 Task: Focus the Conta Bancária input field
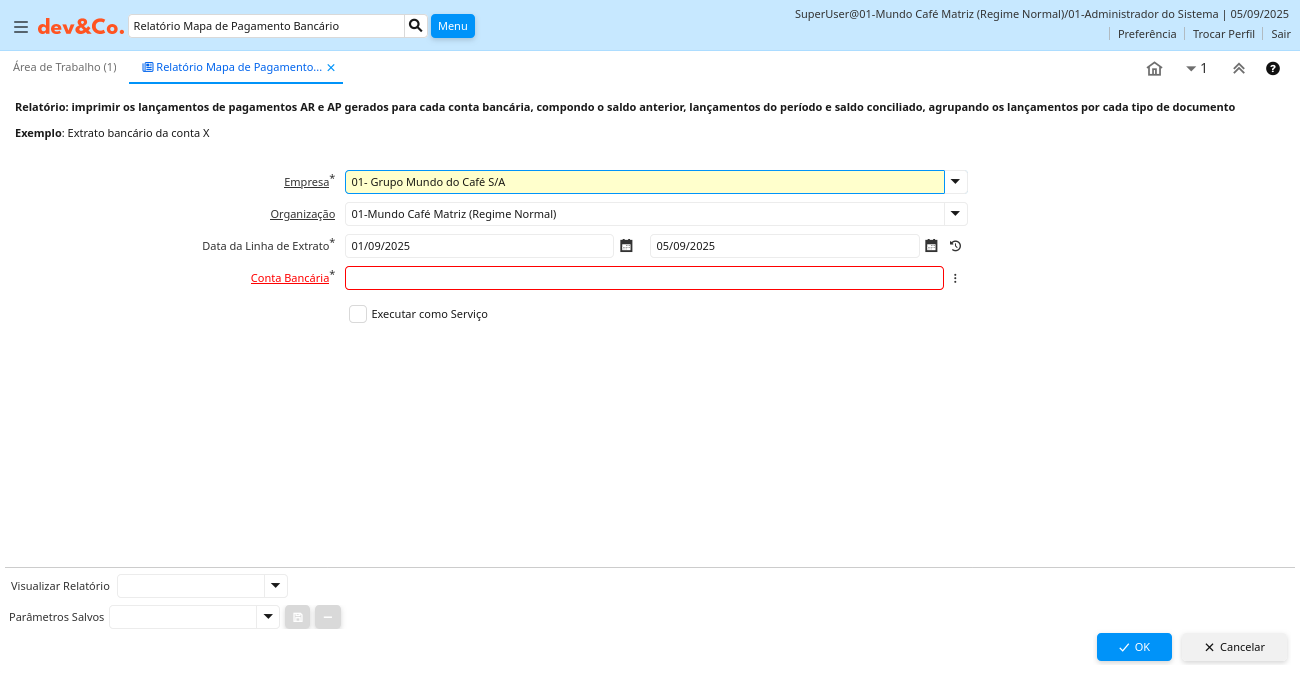(644, 278)
